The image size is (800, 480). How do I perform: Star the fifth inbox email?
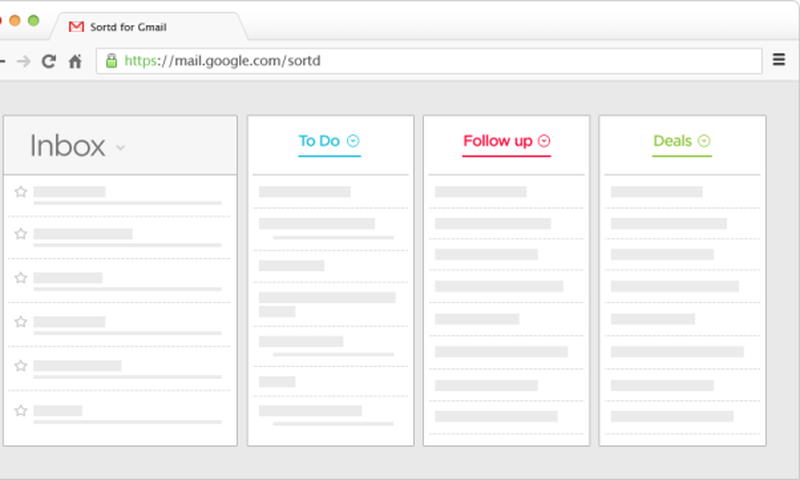click(x=20, y=365)
